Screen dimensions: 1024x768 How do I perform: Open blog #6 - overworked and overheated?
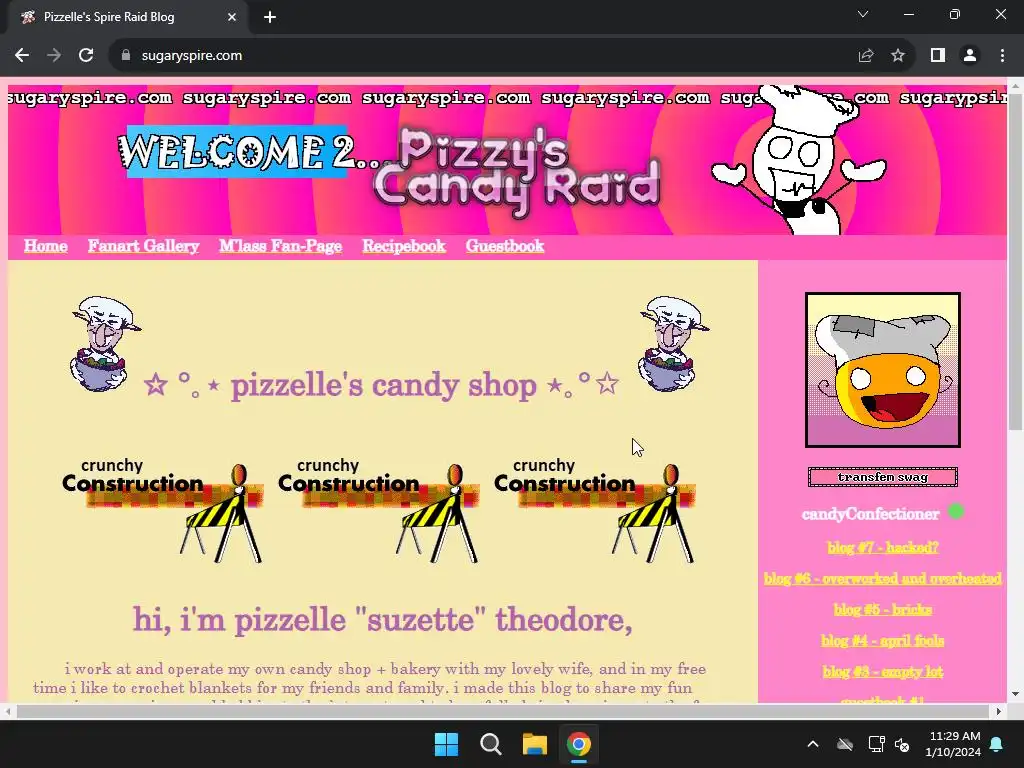click(x=883, y=579)
